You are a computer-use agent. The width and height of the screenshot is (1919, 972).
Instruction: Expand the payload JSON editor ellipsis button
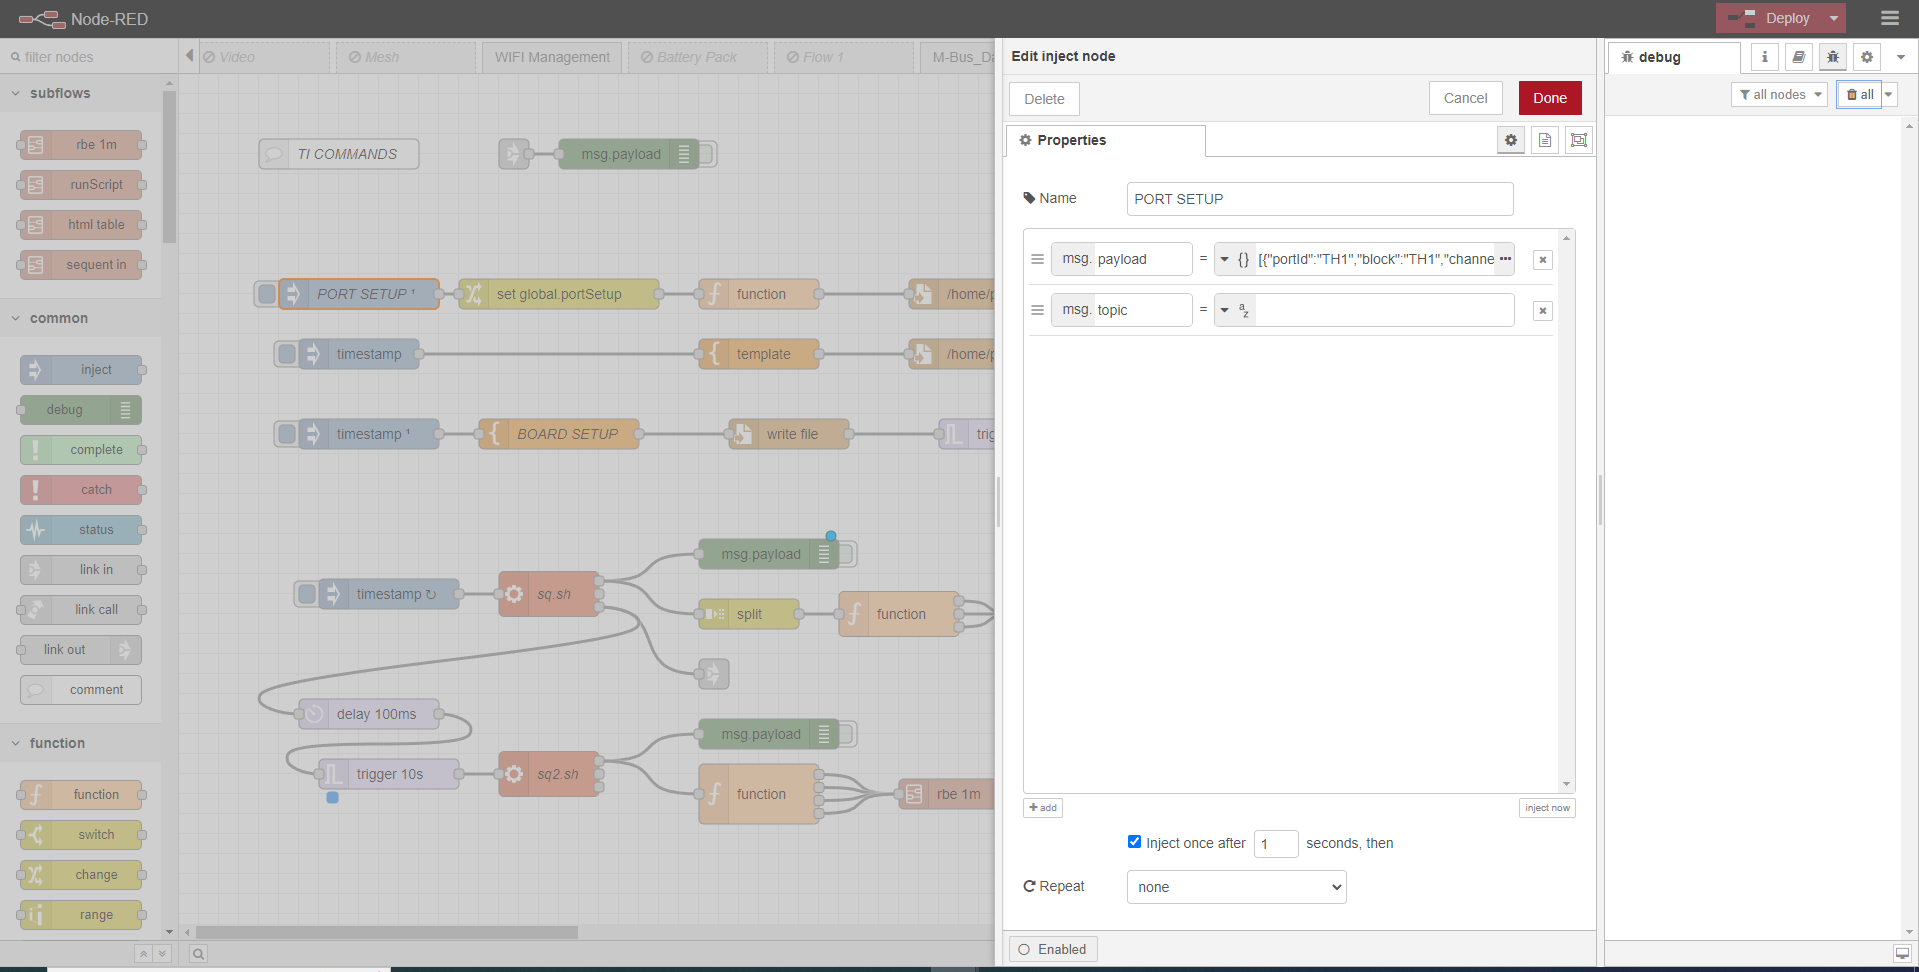(x=1505, y=259)
